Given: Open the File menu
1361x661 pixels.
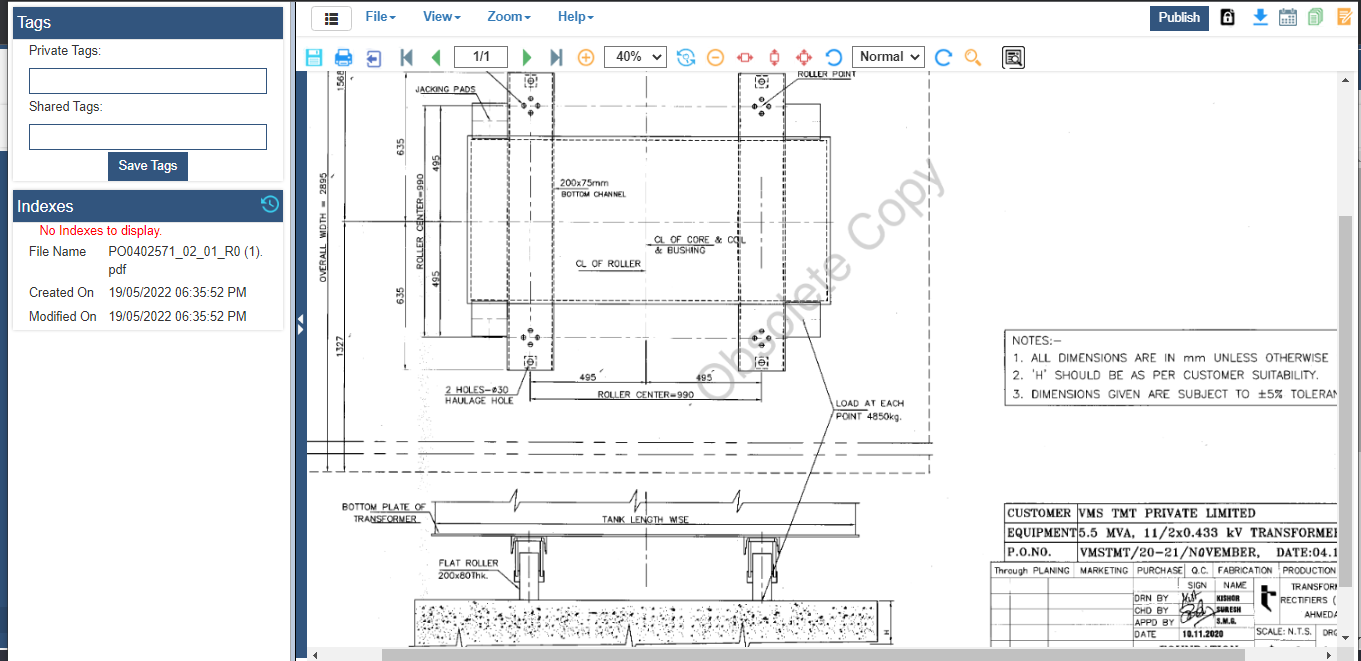Looking at the screenshot, I should click(x=380, y=17).
